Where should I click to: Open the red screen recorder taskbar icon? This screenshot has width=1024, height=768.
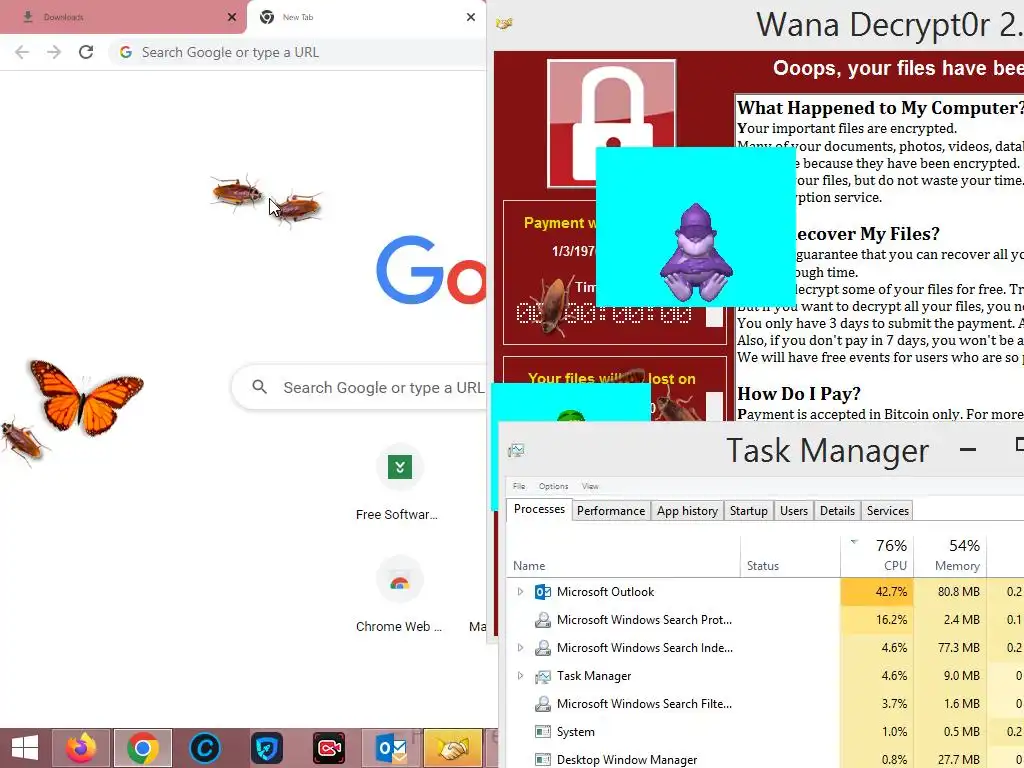[328, 748]
